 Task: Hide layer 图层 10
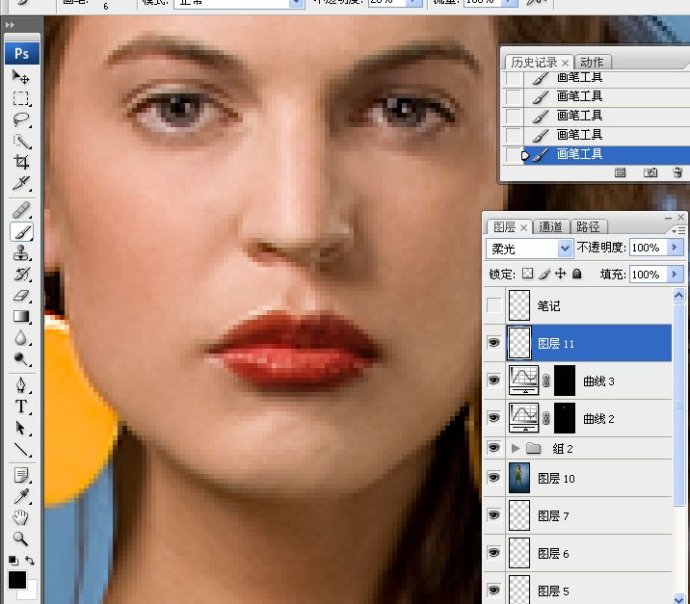(x=494, y=478)
